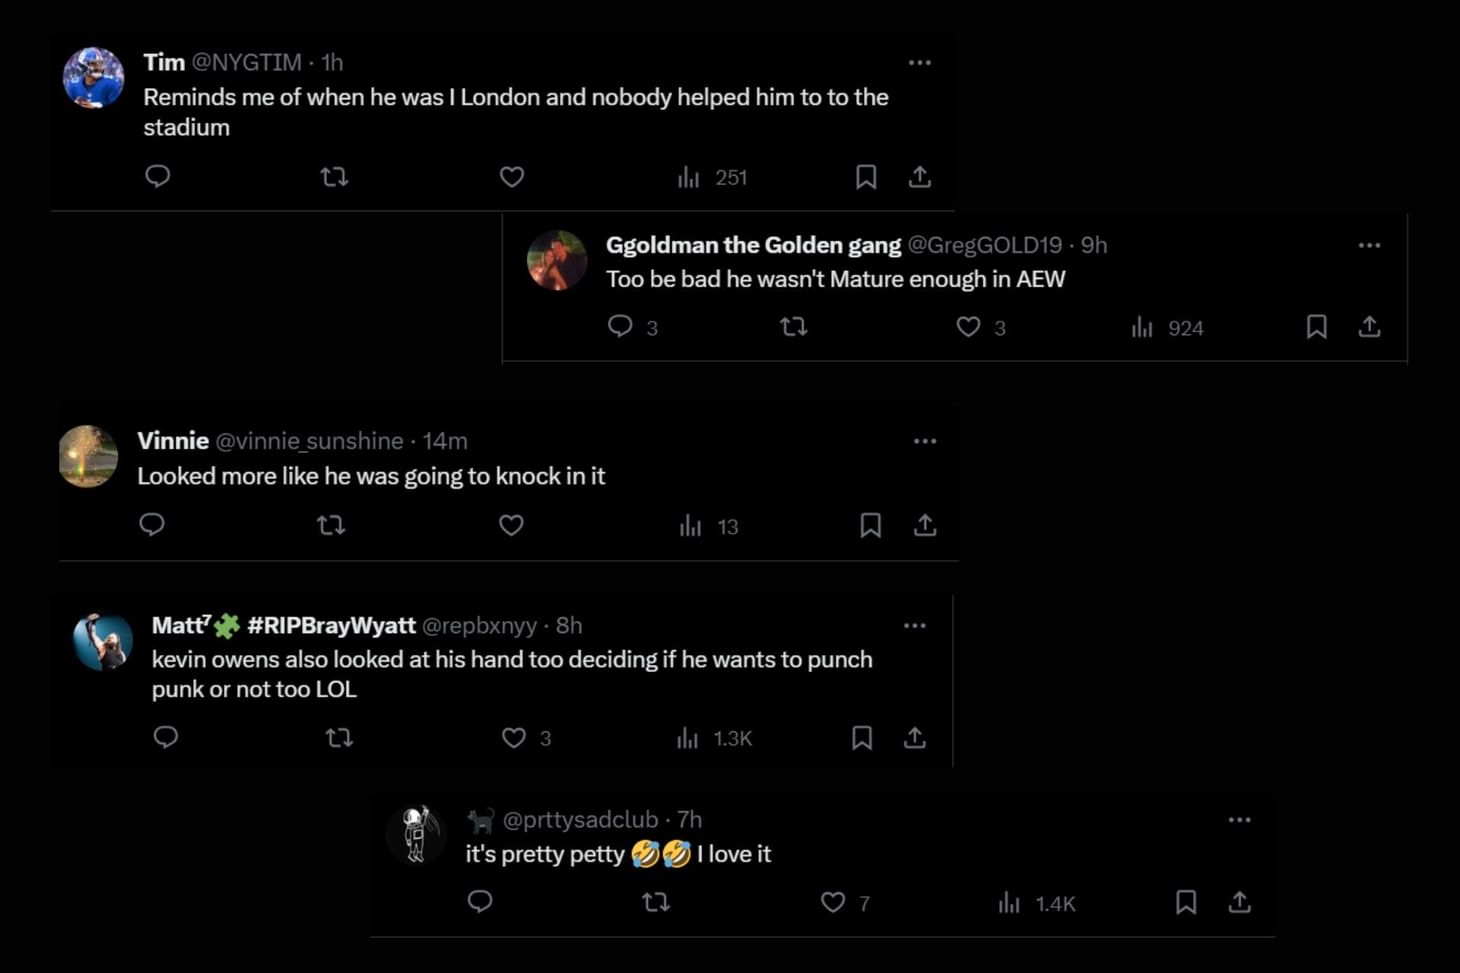1460x973 pixels.
Task: Open more options on Ggoldman's tweet
Action: (x=1369, y=245)
